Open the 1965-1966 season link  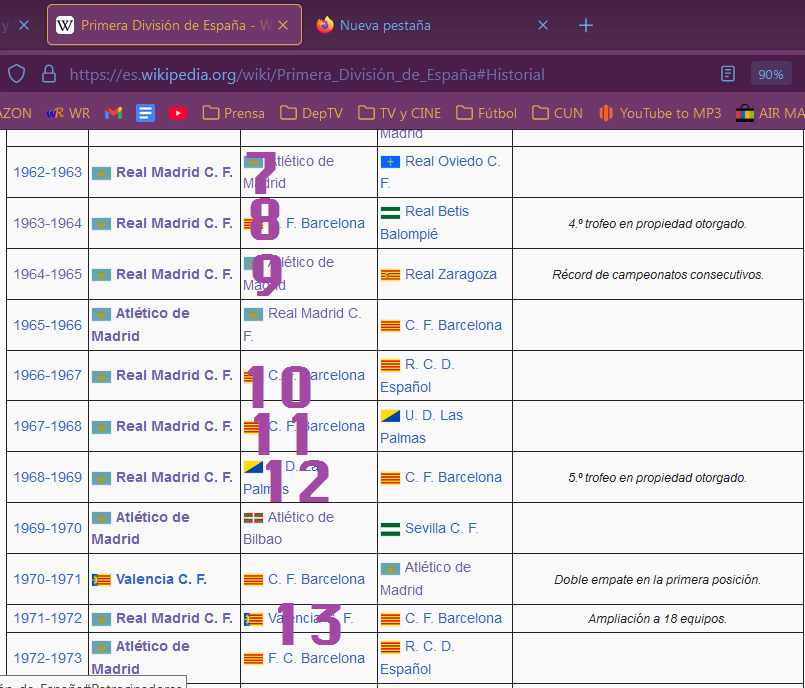click(x=47, y=325)
